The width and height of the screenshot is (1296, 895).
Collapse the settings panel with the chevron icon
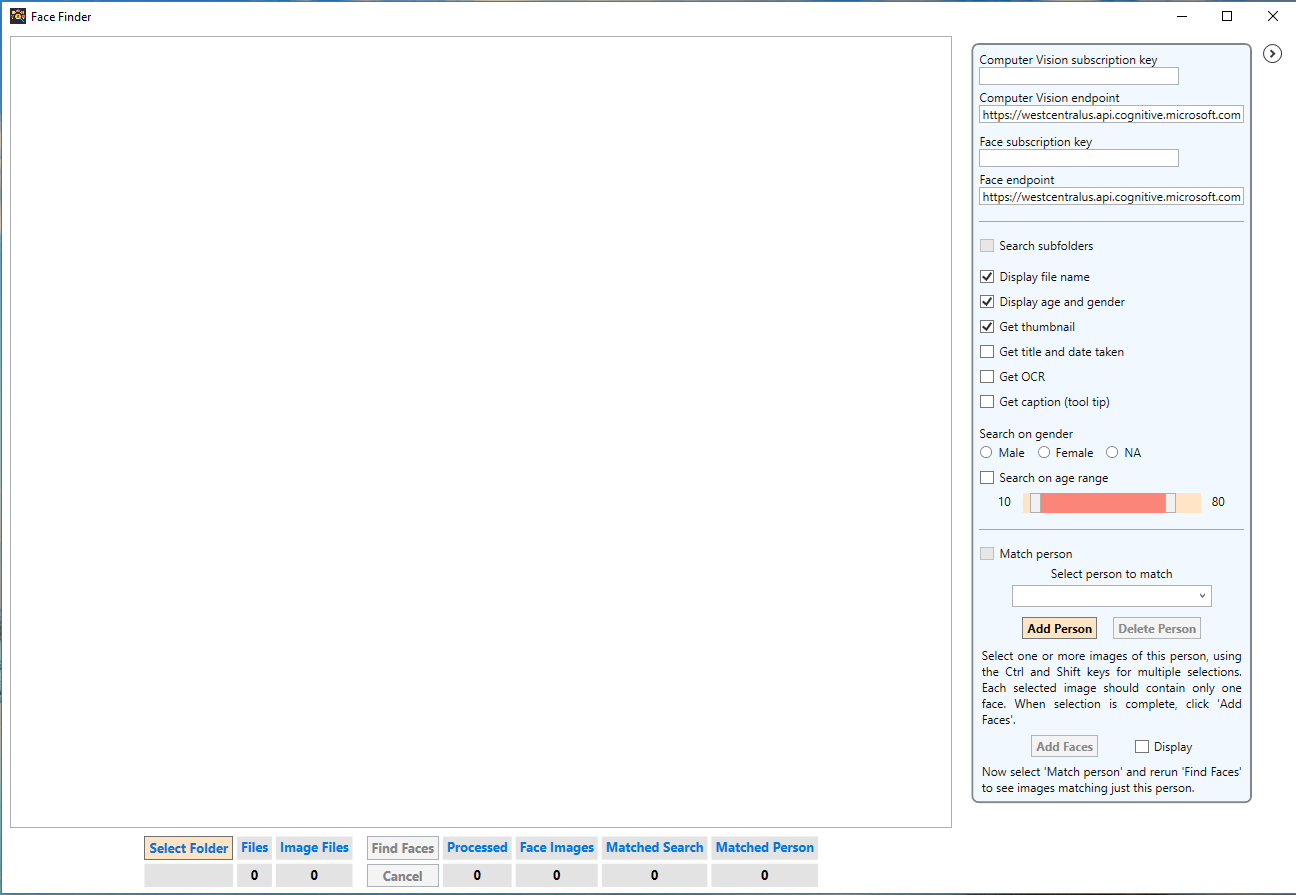point(1272,53)
